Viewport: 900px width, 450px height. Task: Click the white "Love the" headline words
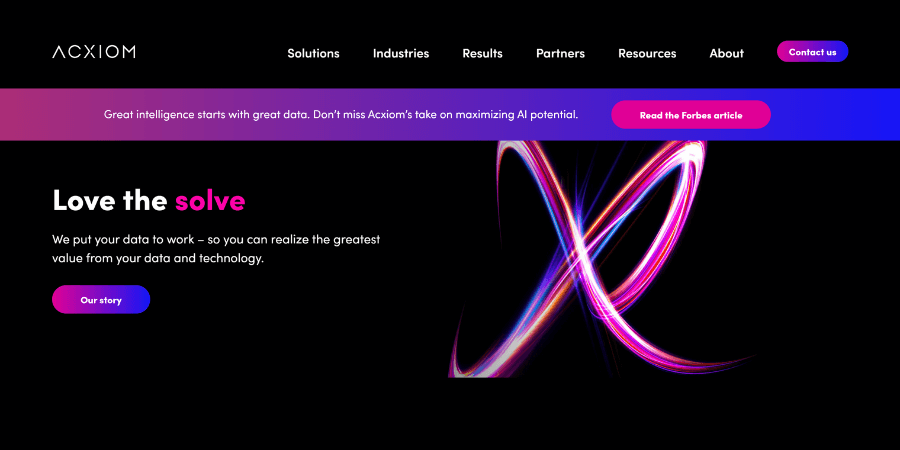pyautogui.click(x=109, y=200)
